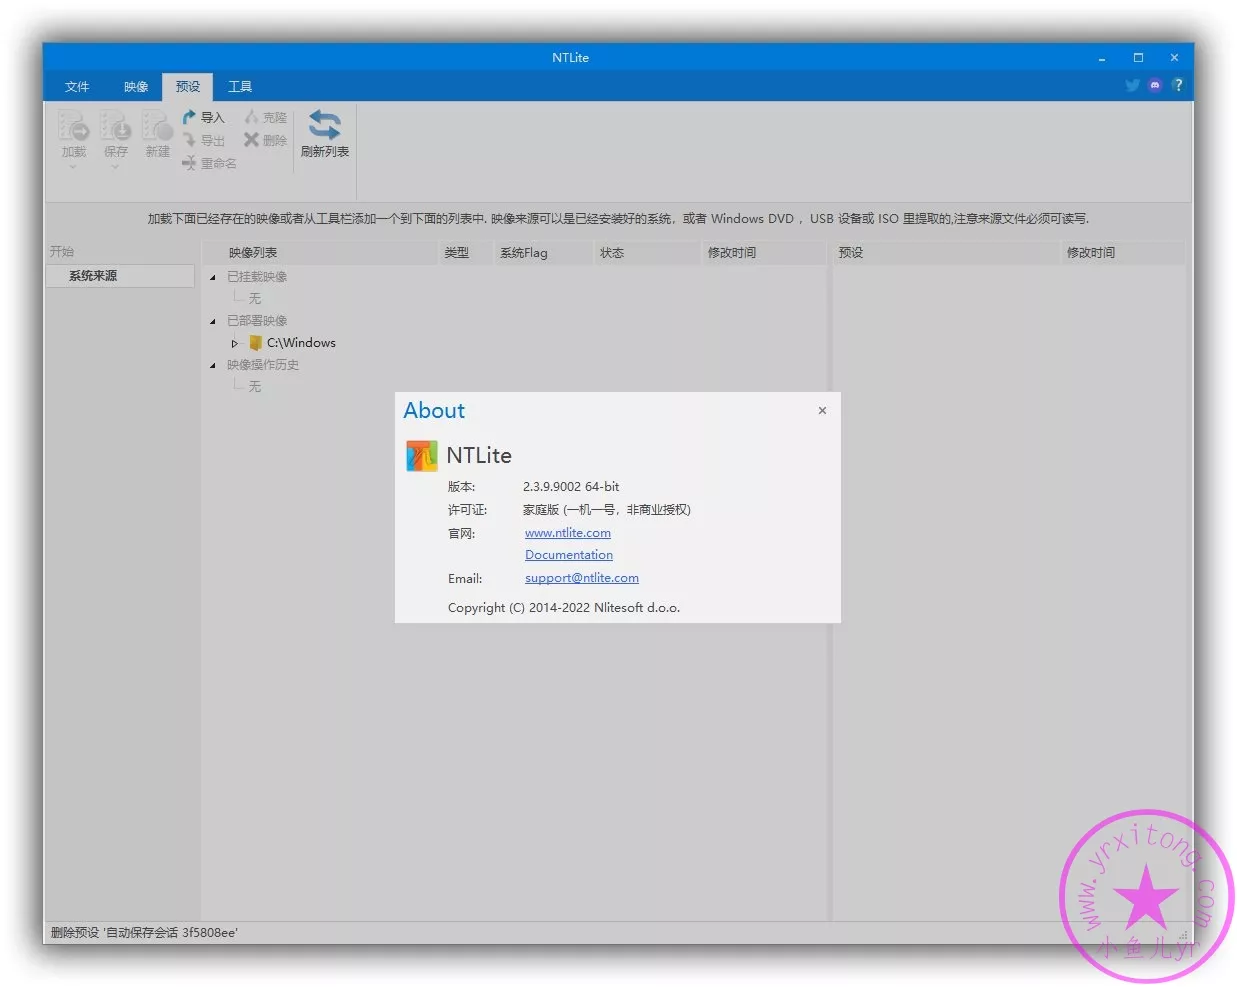1237x987 pixels.
Task: Collapse the 已部署映像 tree node
Action: 213,321
